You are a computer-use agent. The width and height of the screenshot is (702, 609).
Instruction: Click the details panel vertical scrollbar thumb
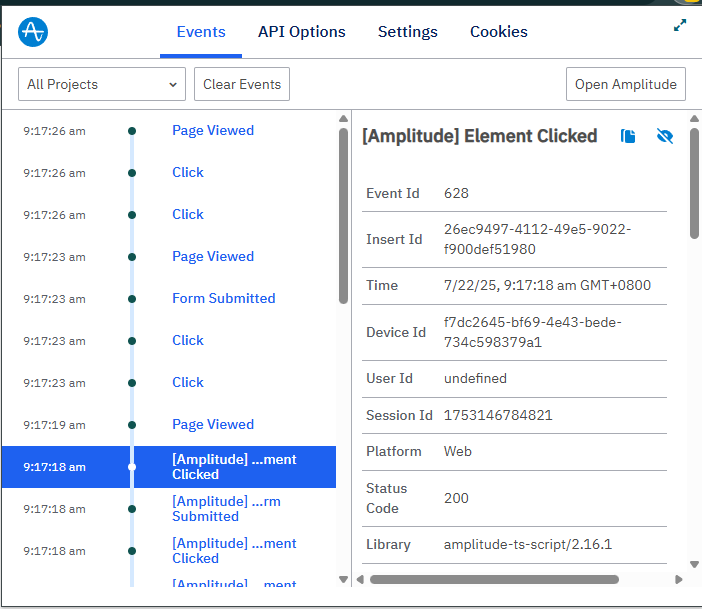click(694, 184)
